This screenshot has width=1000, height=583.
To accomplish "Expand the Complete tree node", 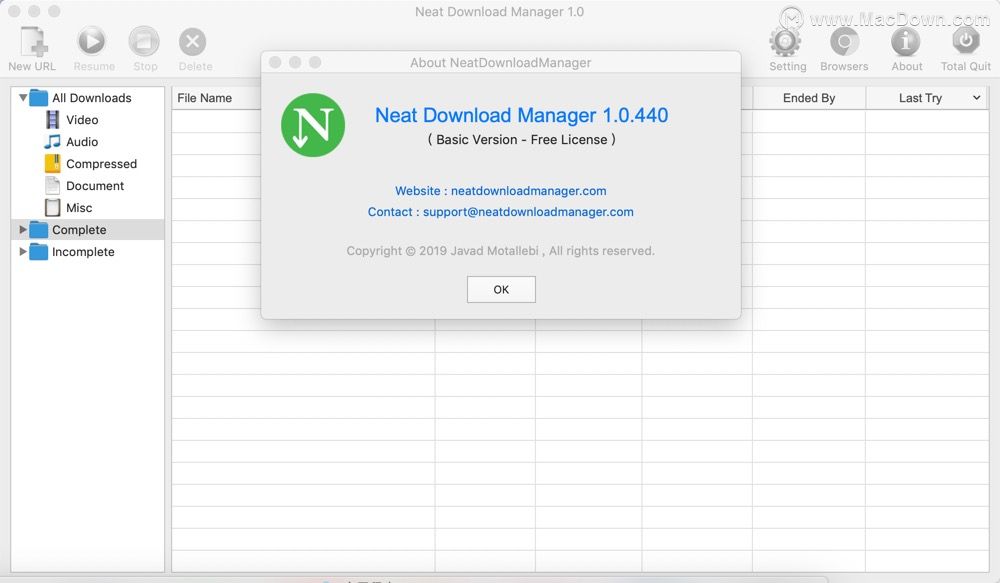I will [x=23, y=229].
